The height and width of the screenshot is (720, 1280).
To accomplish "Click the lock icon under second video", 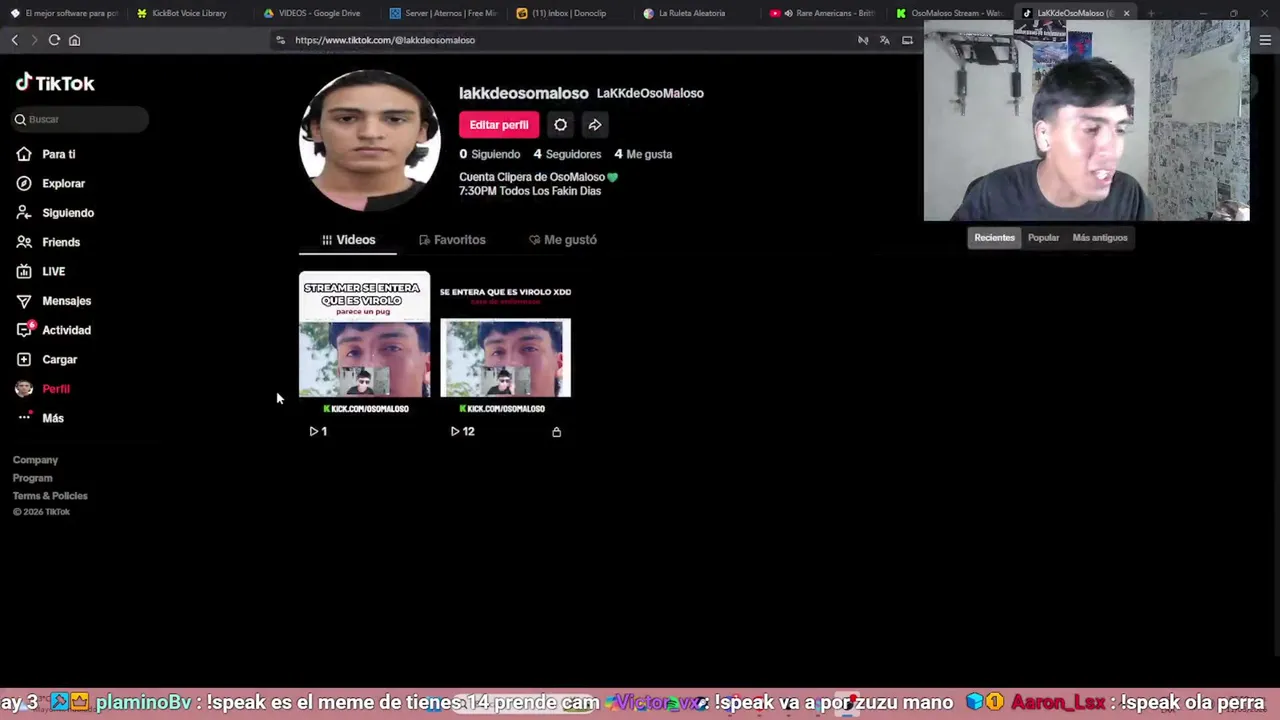I will (x=557, y=432).
